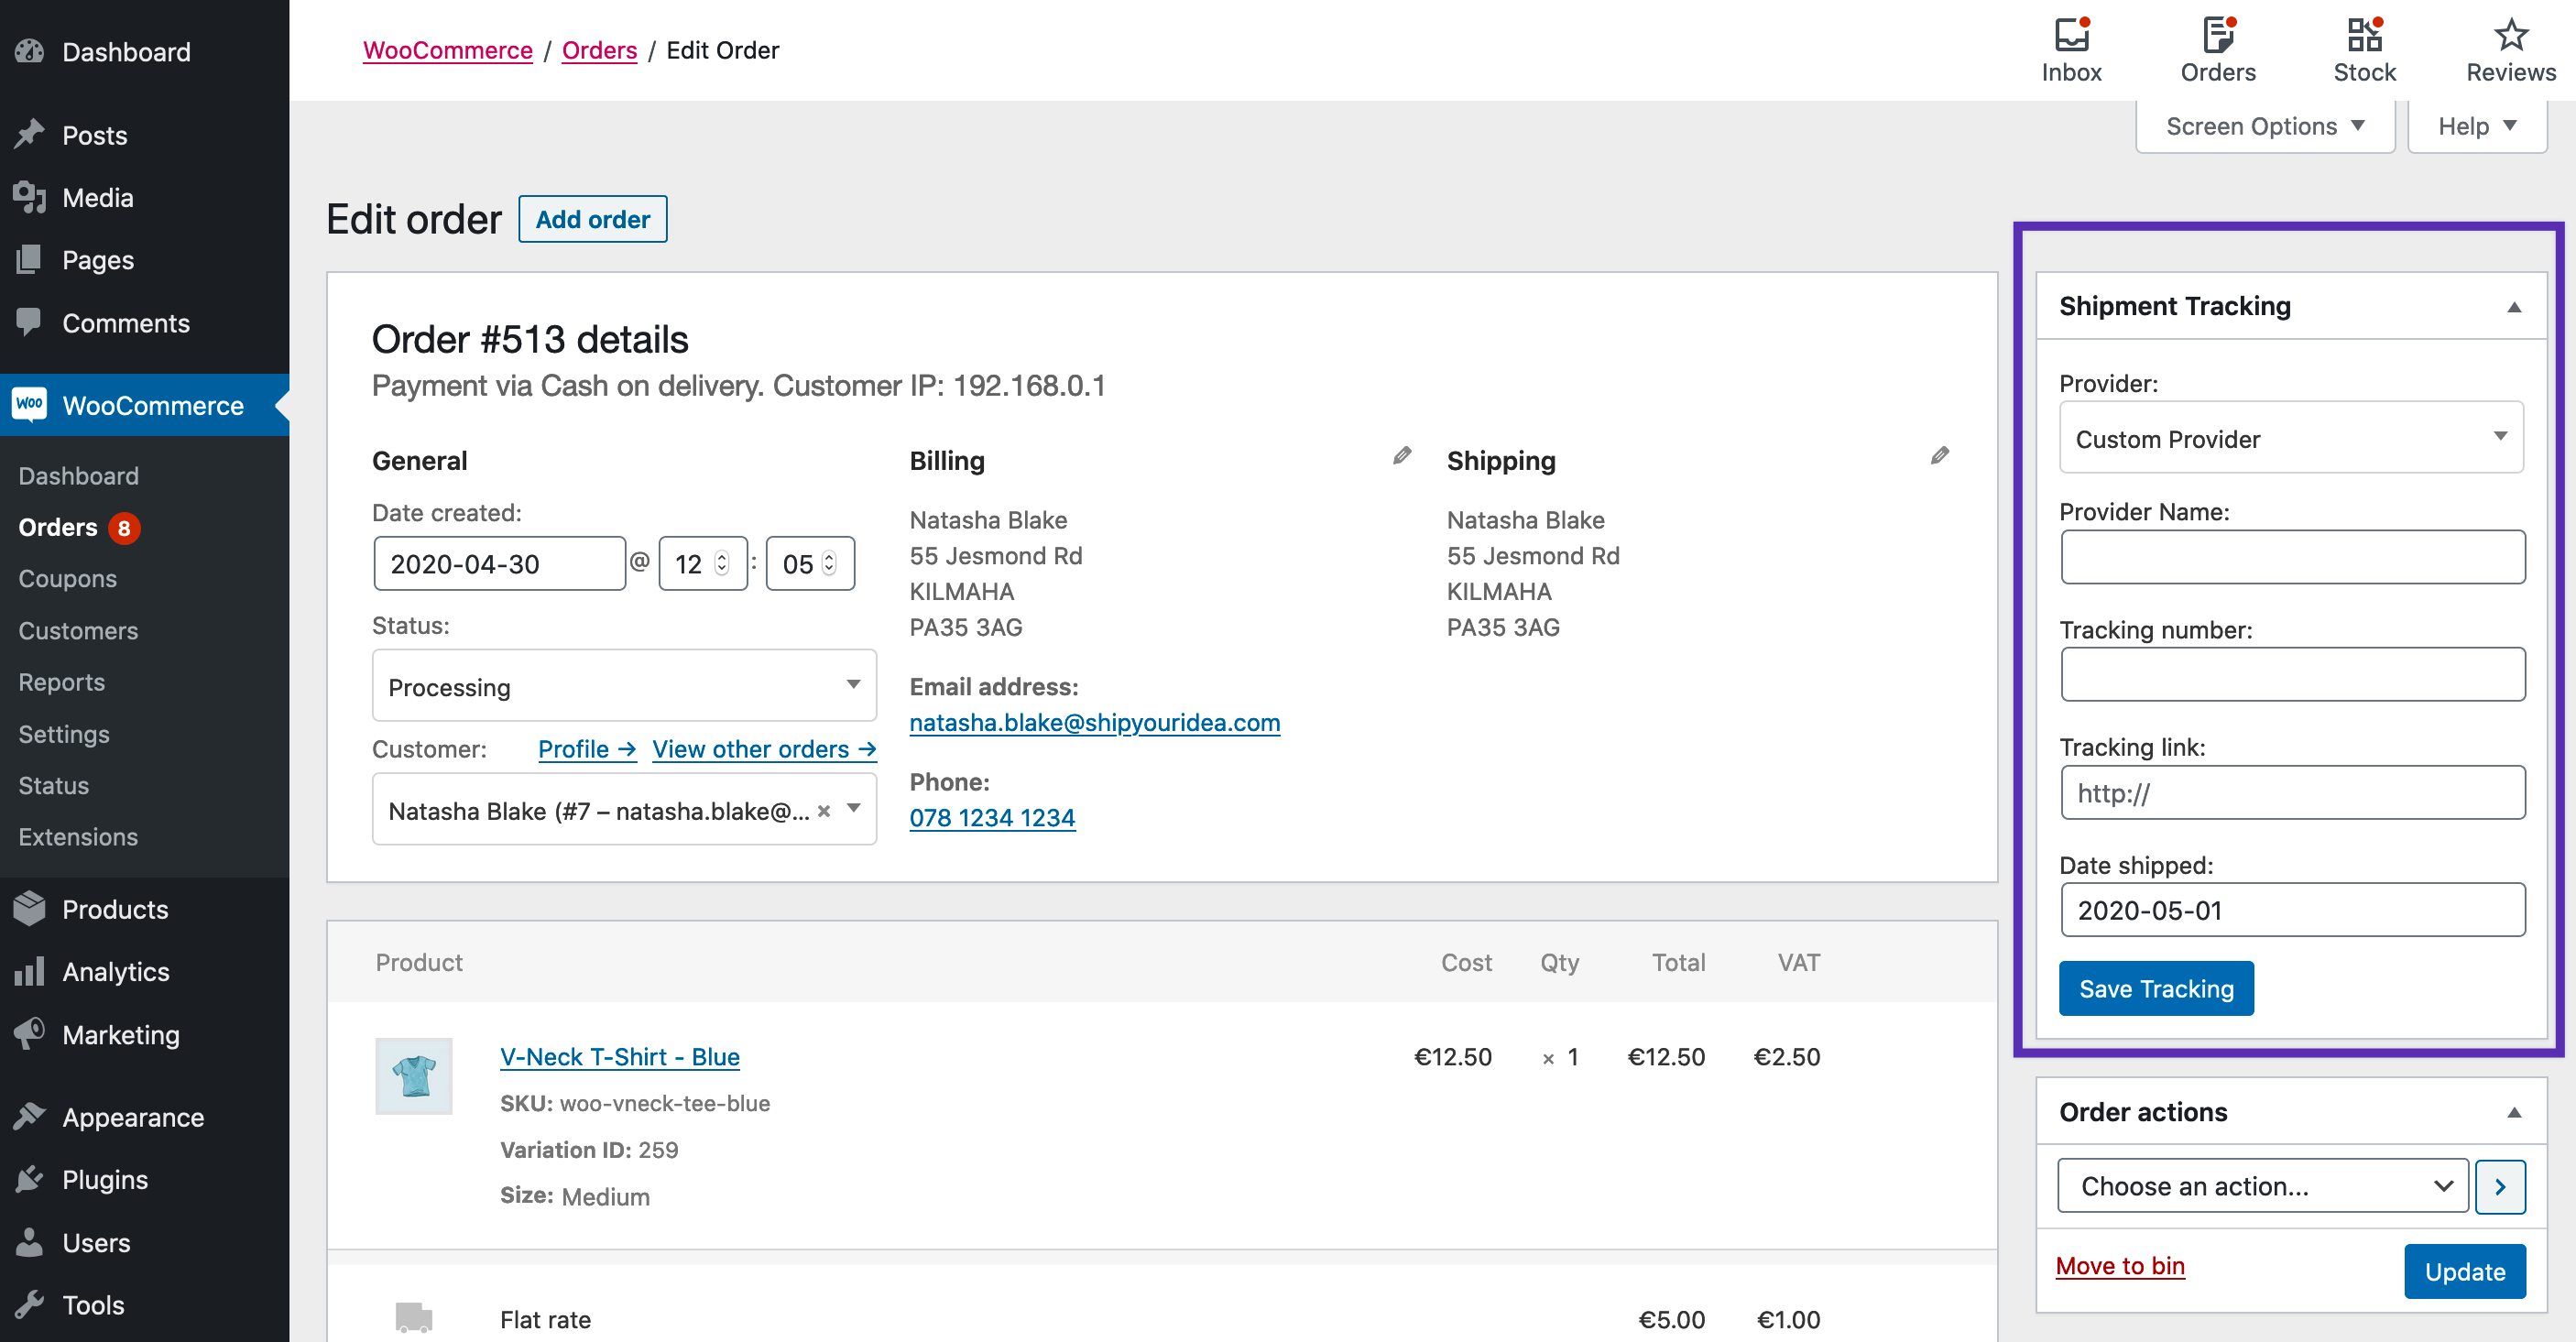The image size is (2576, 1342).
Task: Expand the Screen Options panel
Action: click(x=2265, y=126)
